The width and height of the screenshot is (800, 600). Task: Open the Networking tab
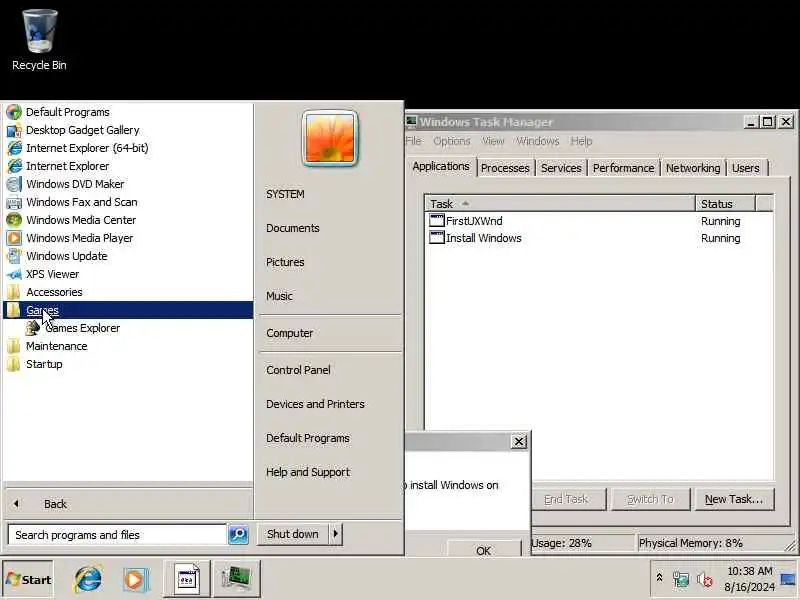(x=693, y=168)
